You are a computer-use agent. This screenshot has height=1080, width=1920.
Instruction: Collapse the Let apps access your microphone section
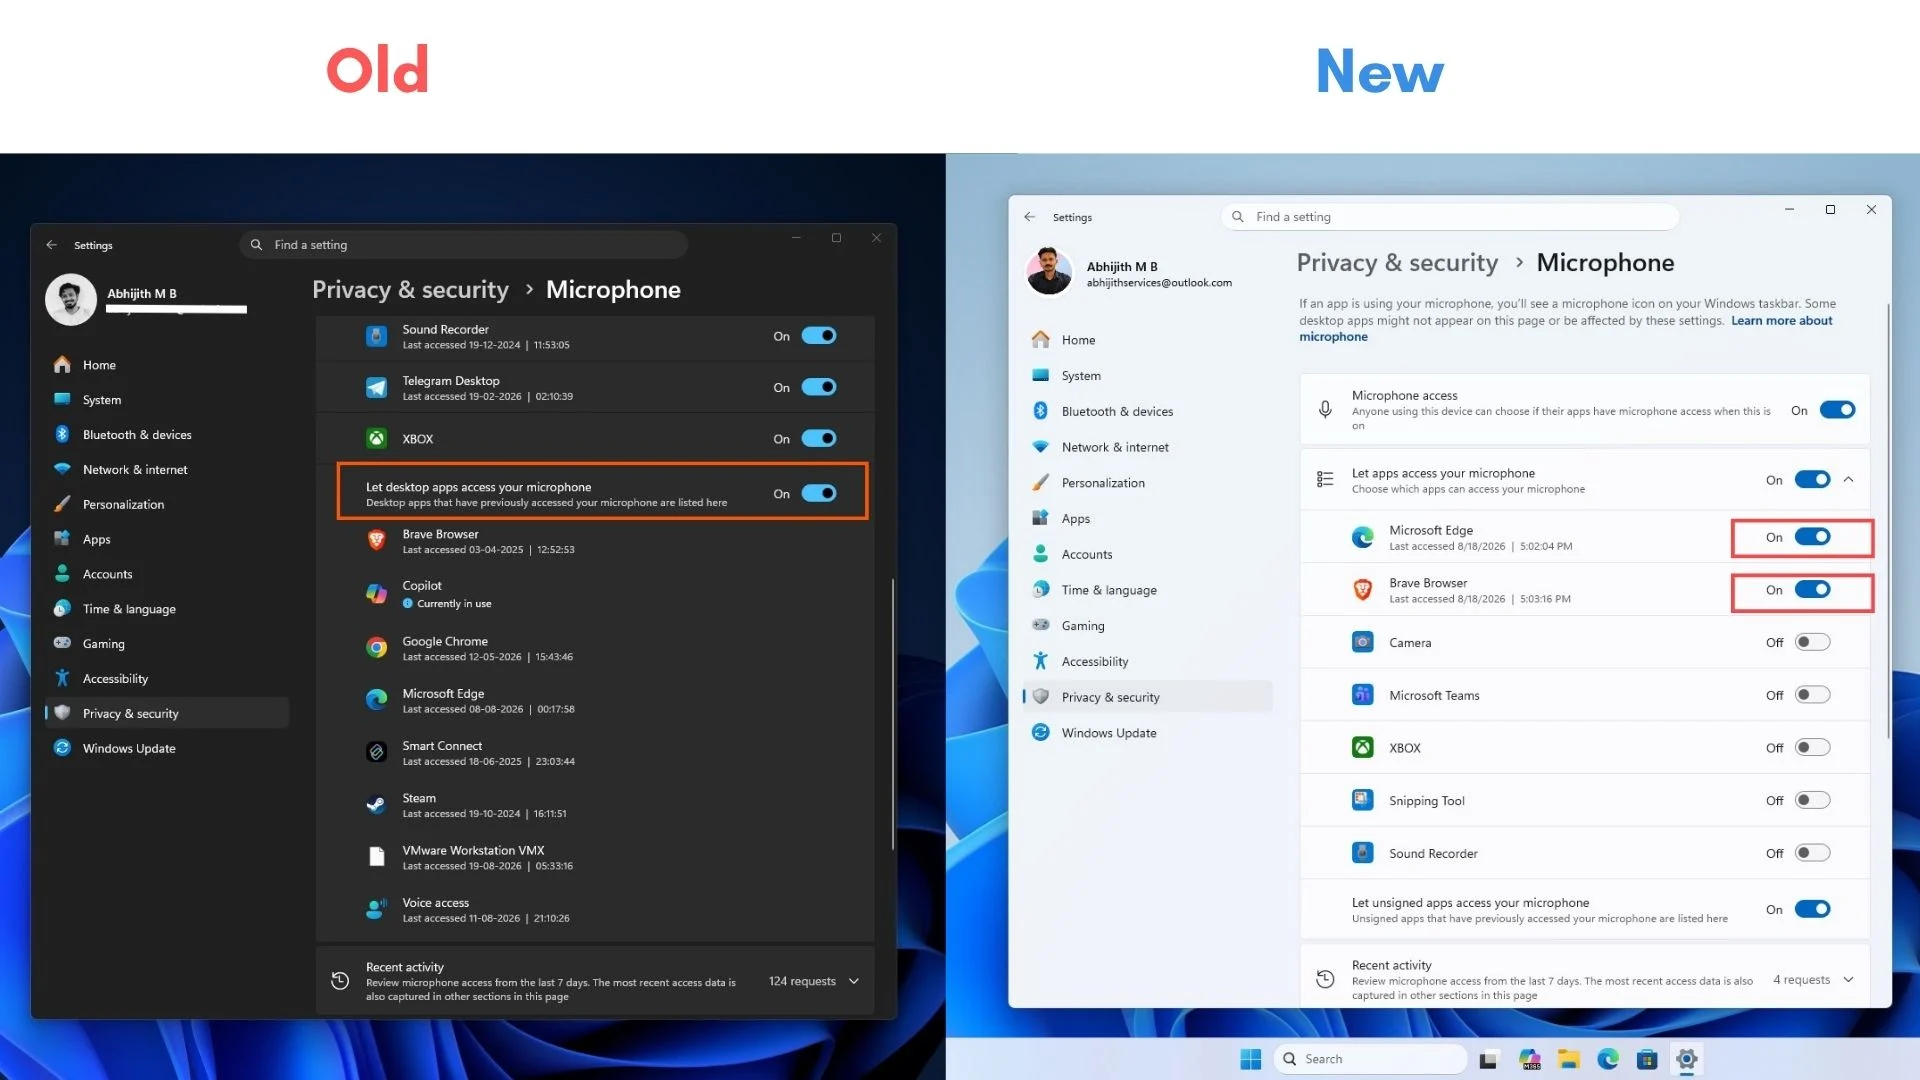[1848, 480]
